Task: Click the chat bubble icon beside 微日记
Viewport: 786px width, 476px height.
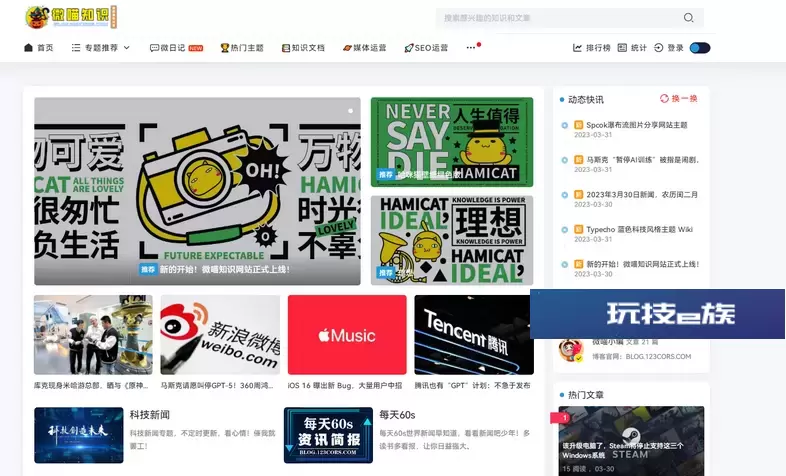Action: pyautogui.click(x=154, y=48)
